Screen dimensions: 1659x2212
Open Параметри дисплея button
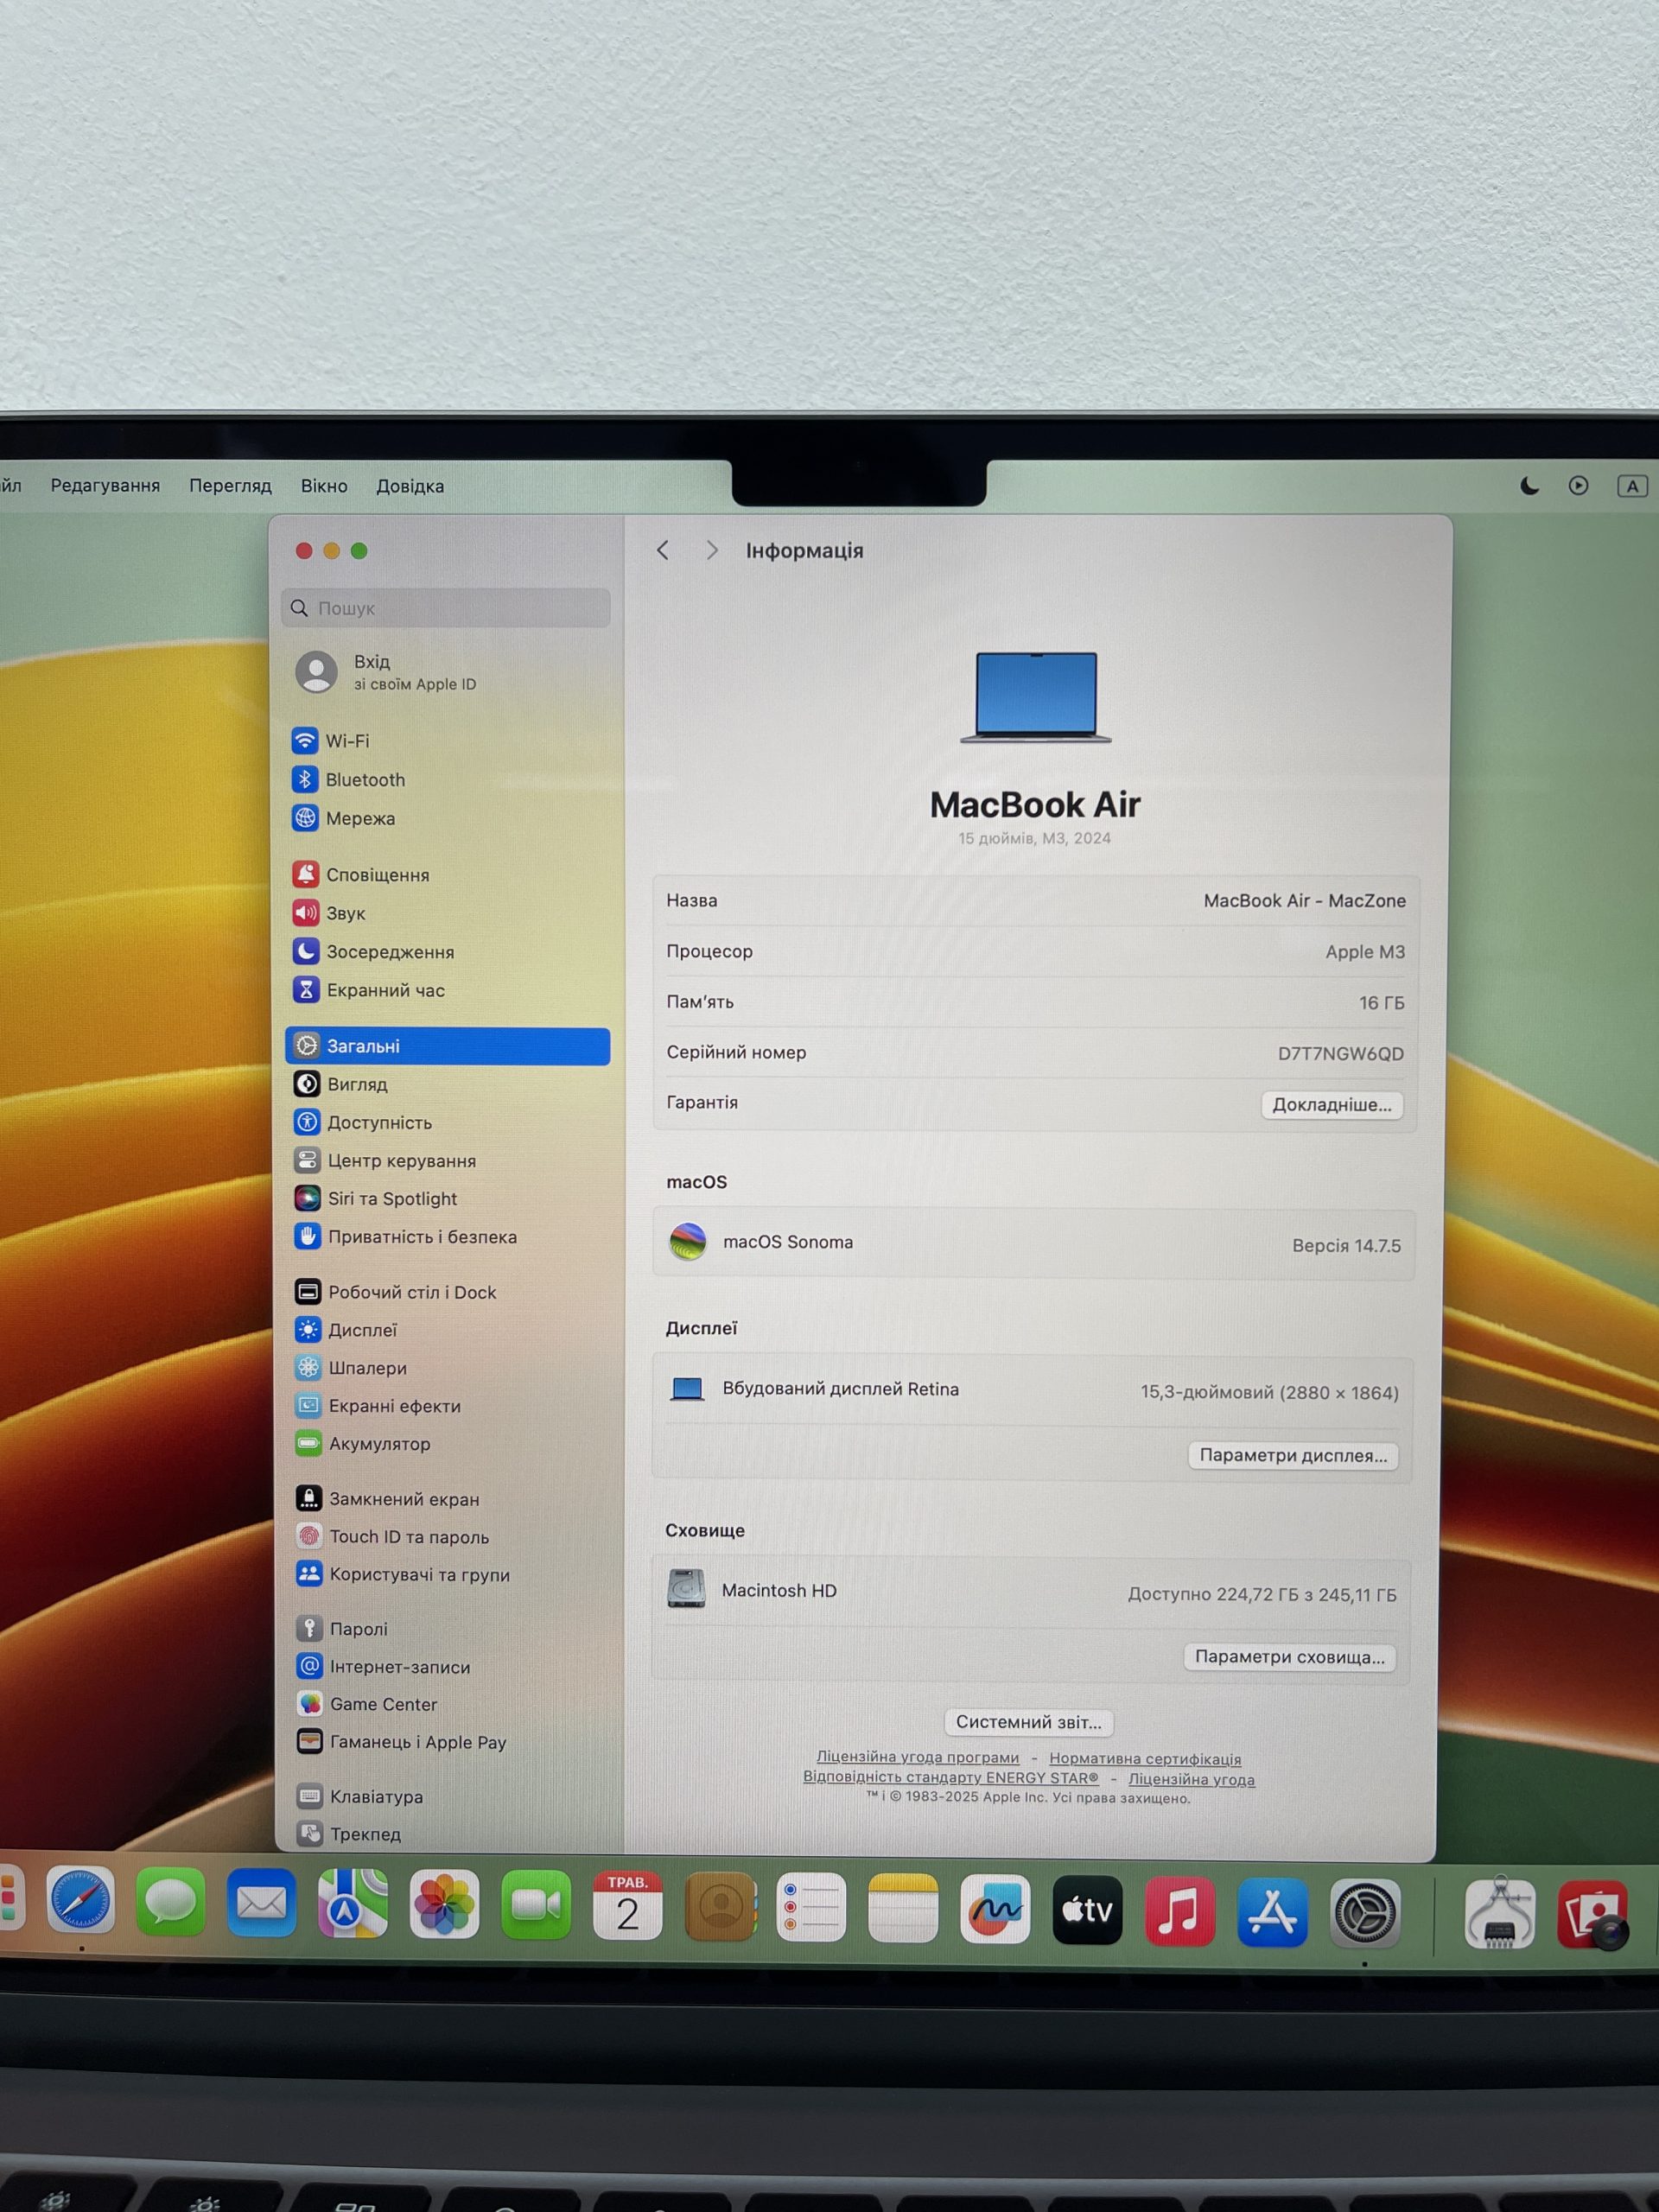[x=1293, y=1455]
